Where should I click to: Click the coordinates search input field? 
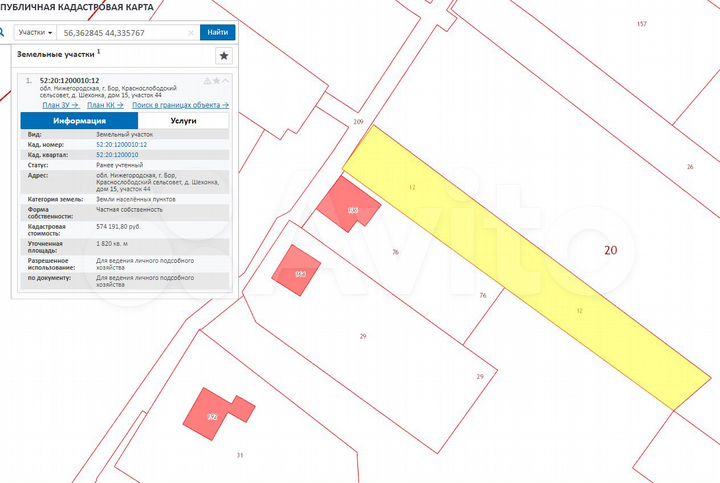[120, 32]
